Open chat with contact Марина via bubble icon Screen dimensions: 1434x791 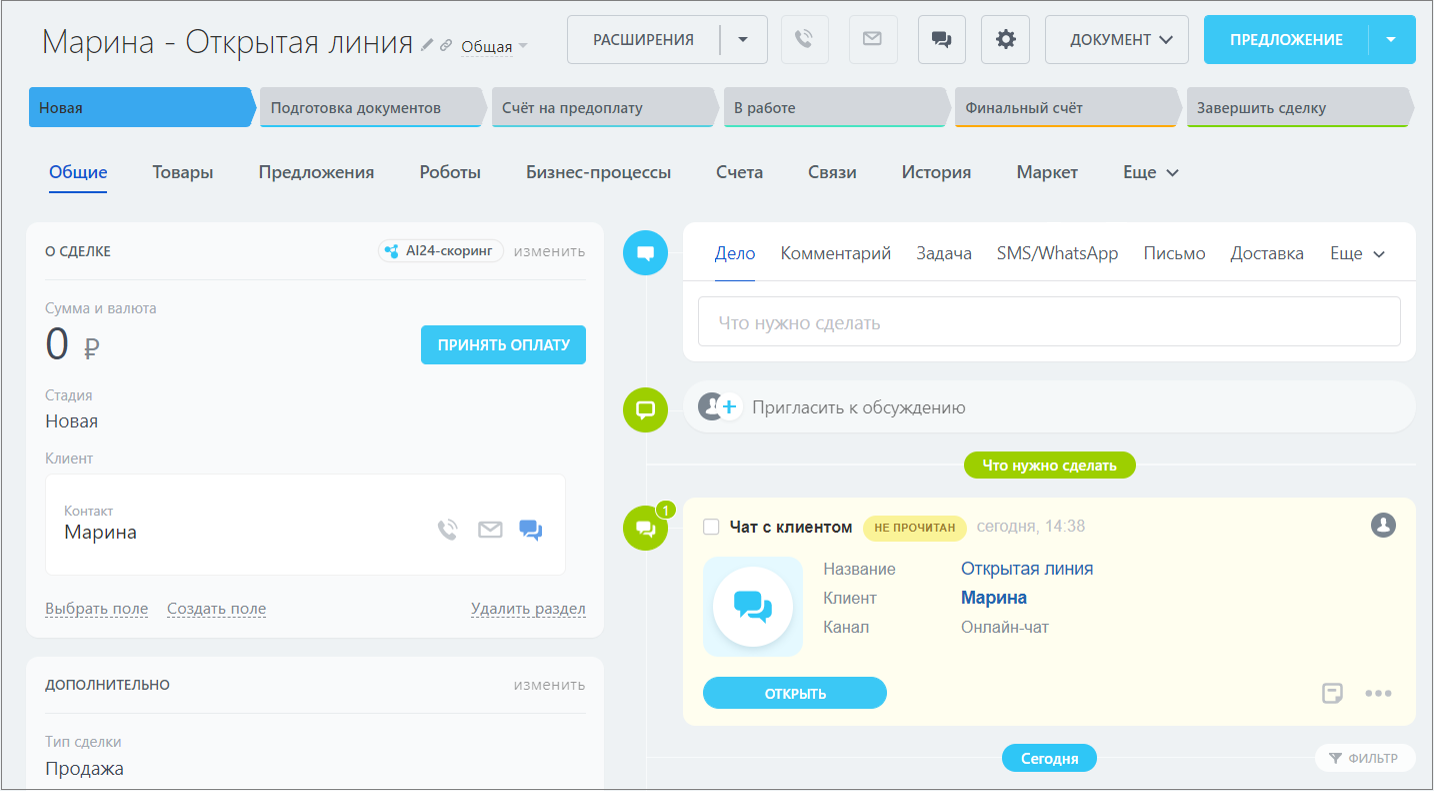(x=531, y=530)
